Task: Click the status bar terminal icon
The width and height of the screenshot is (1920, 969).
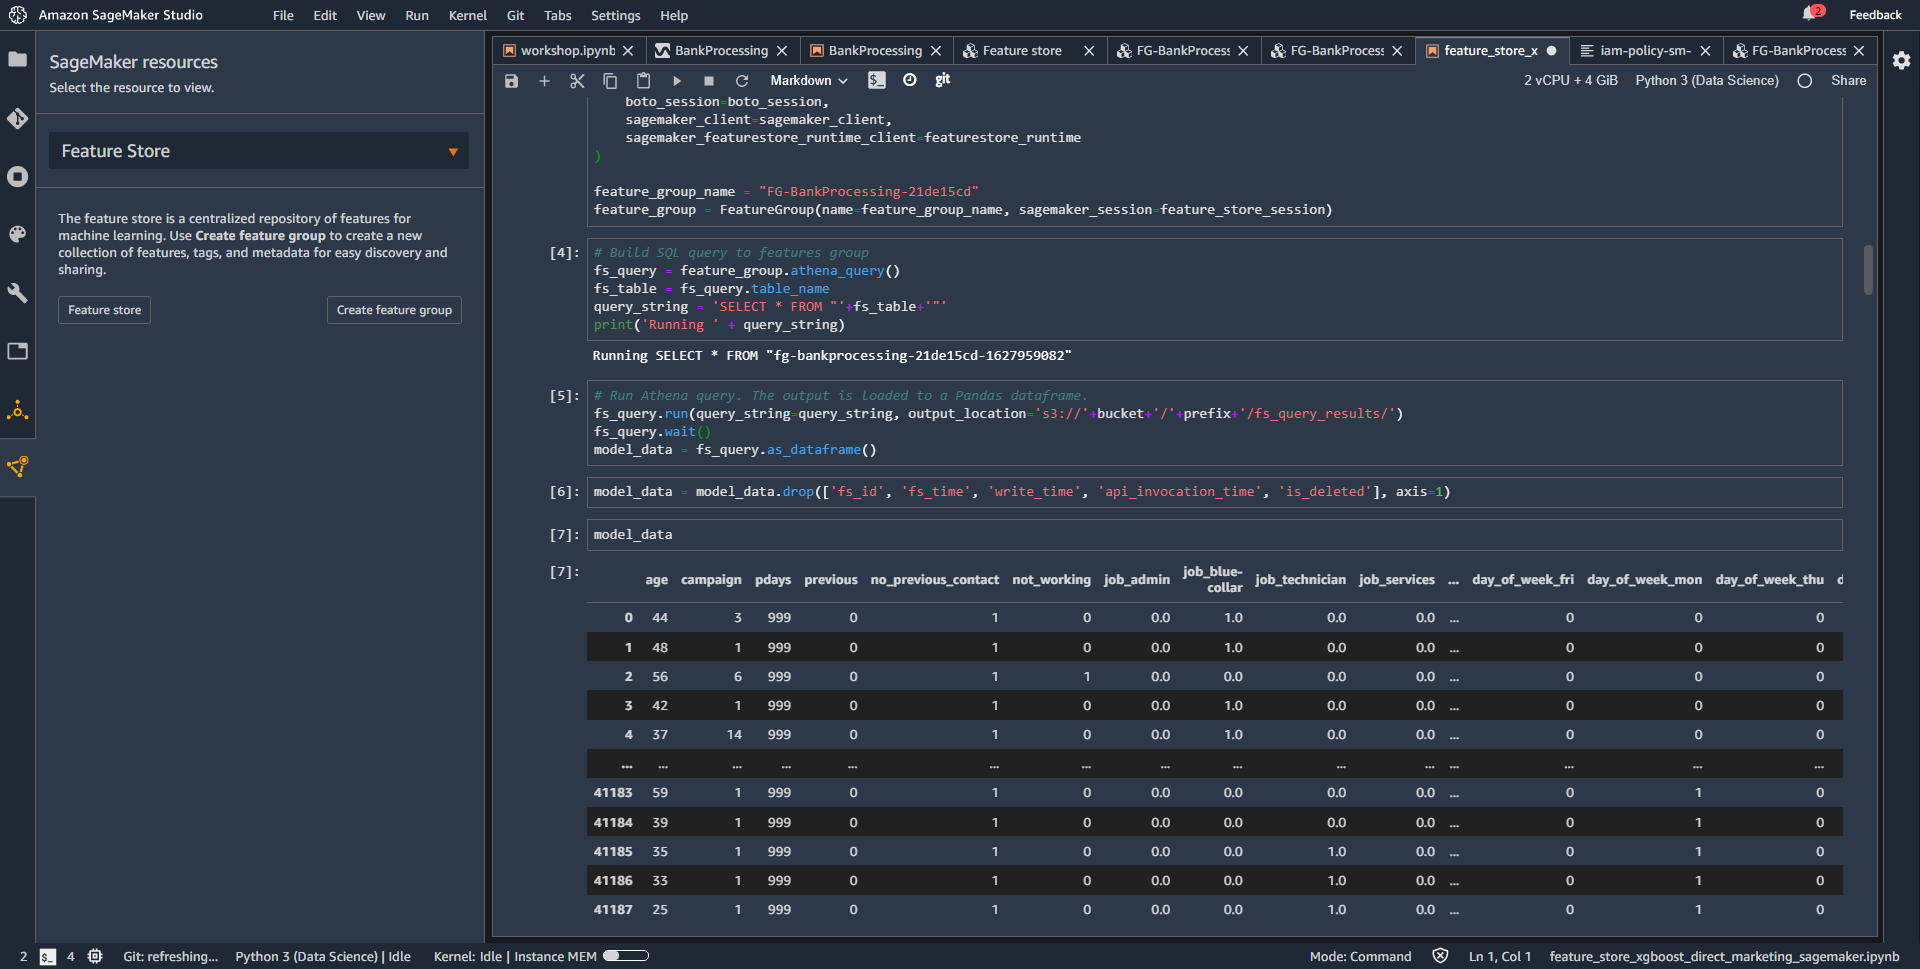Action: (47, 957)
